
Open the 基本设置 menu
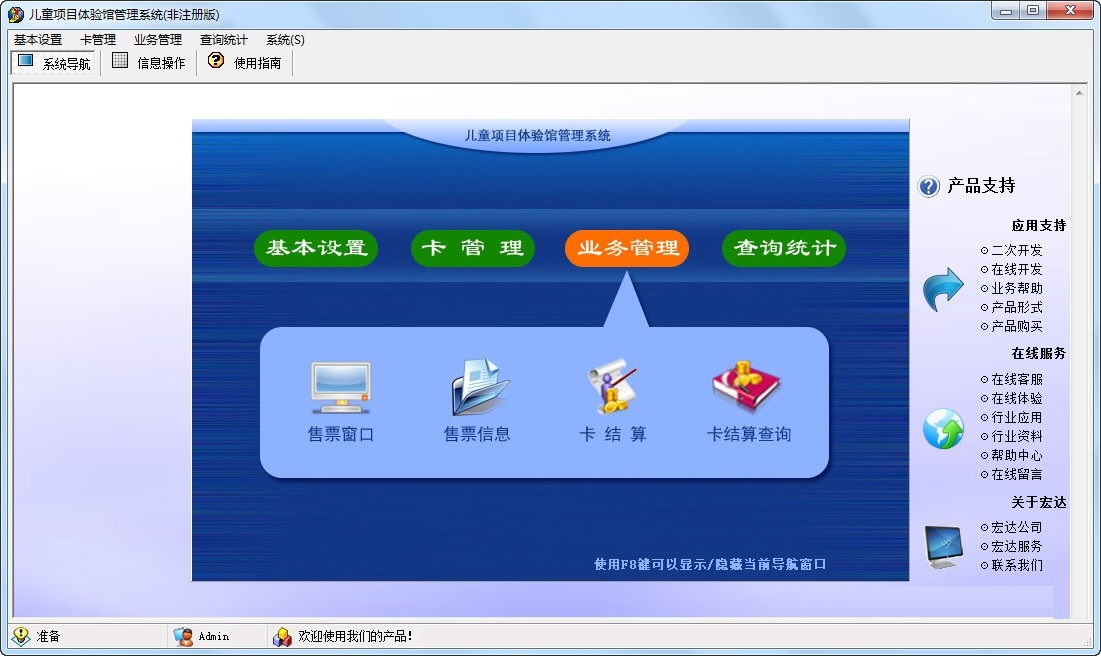[38, 40]
